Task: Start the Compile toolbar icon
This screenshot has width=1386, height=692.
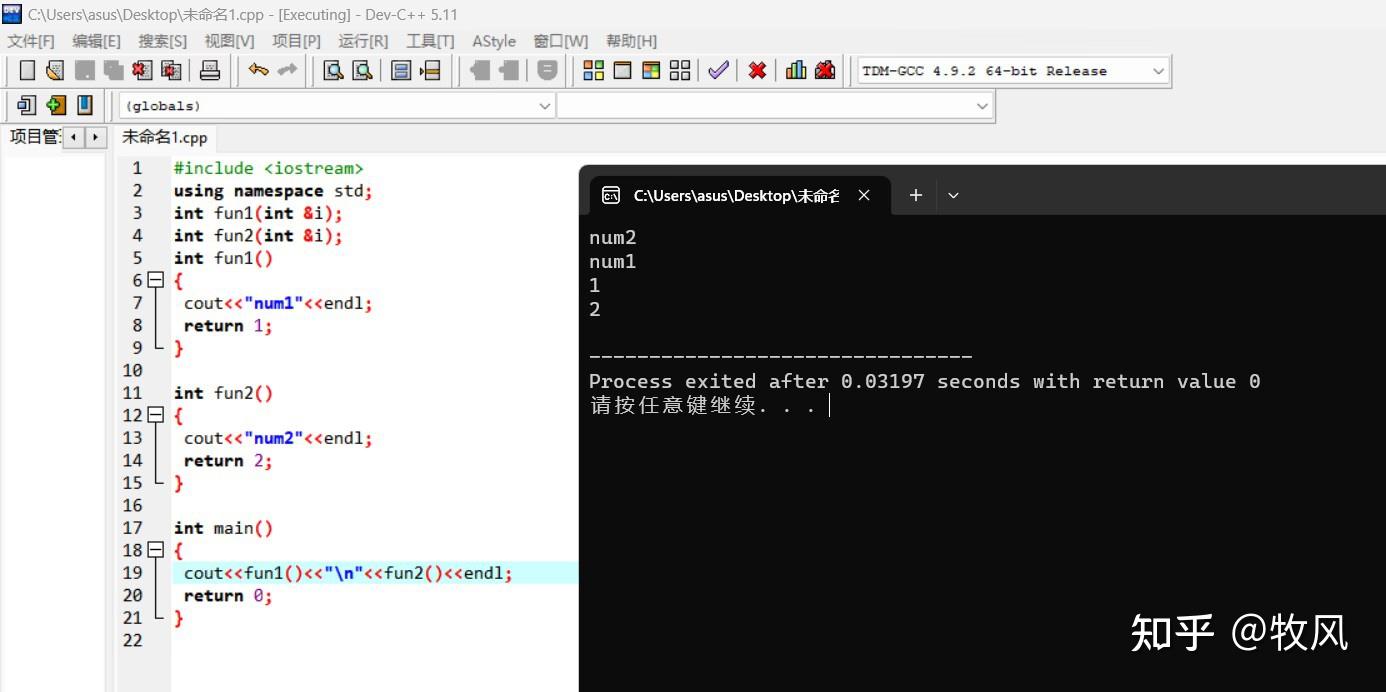Action: (x=593, y=70)
